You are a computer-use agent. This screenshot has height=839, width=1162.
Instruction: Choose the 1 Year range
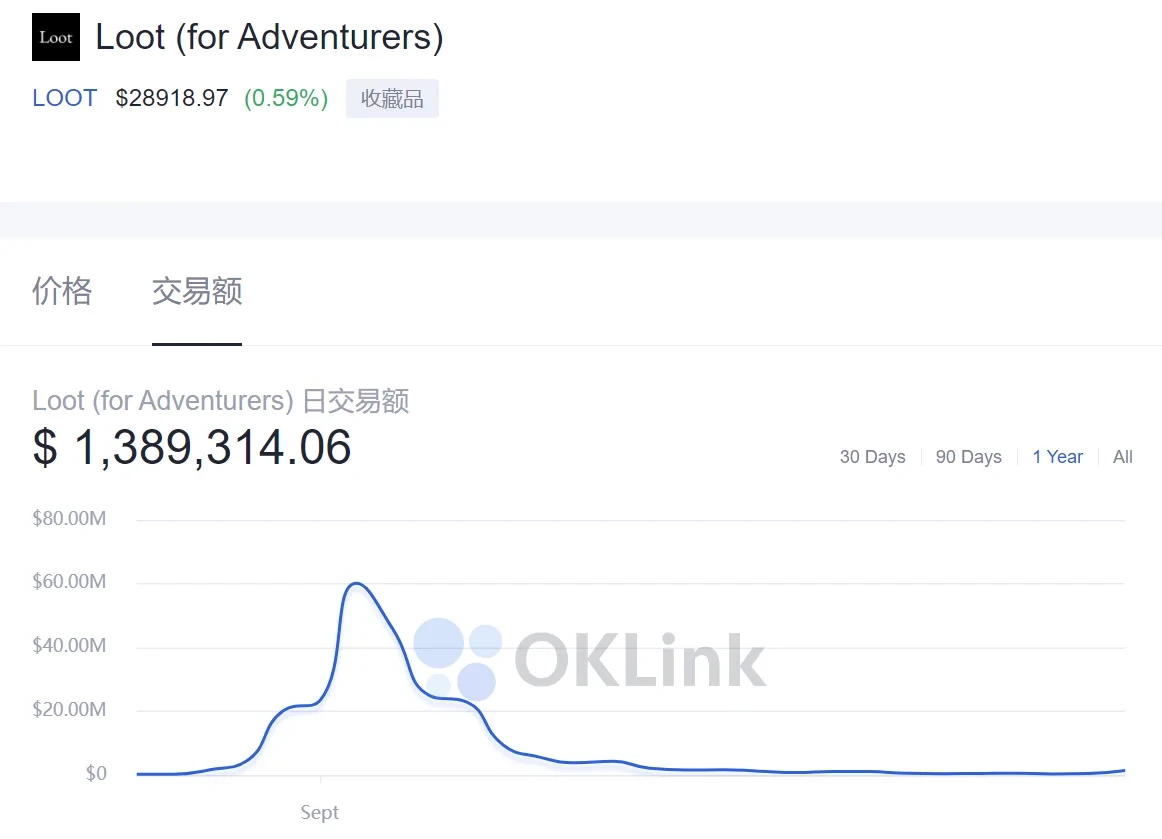[1057, 457]
